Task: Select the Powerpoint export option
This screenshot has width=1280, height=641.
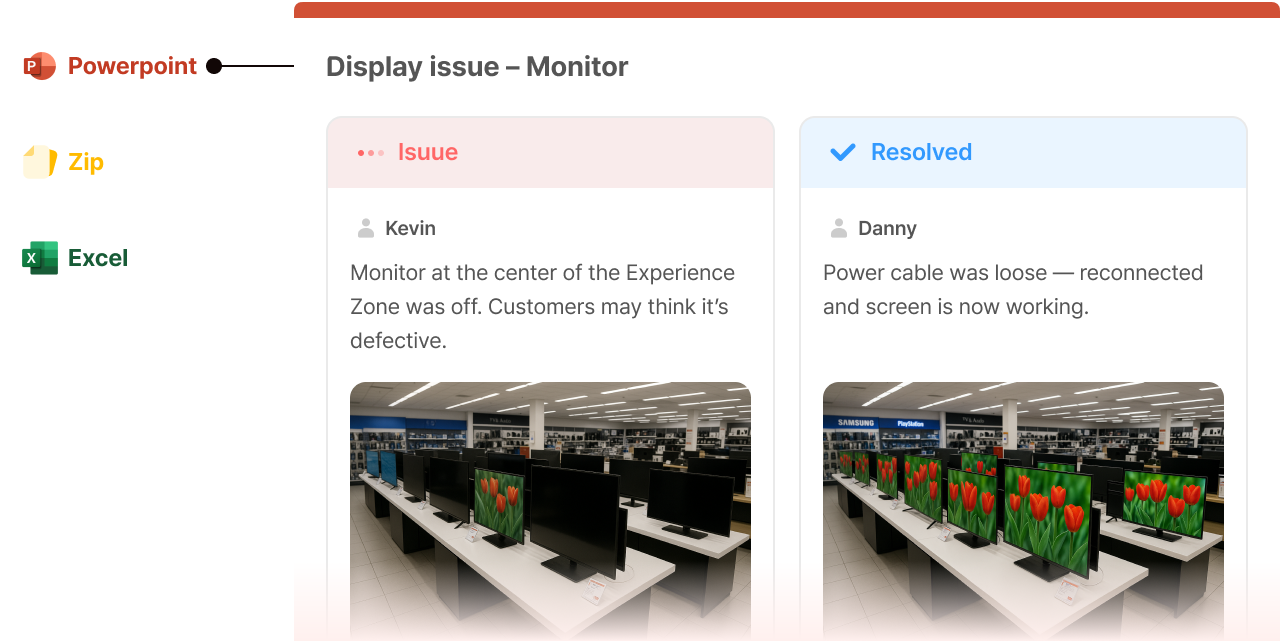Action: (110, 66)
